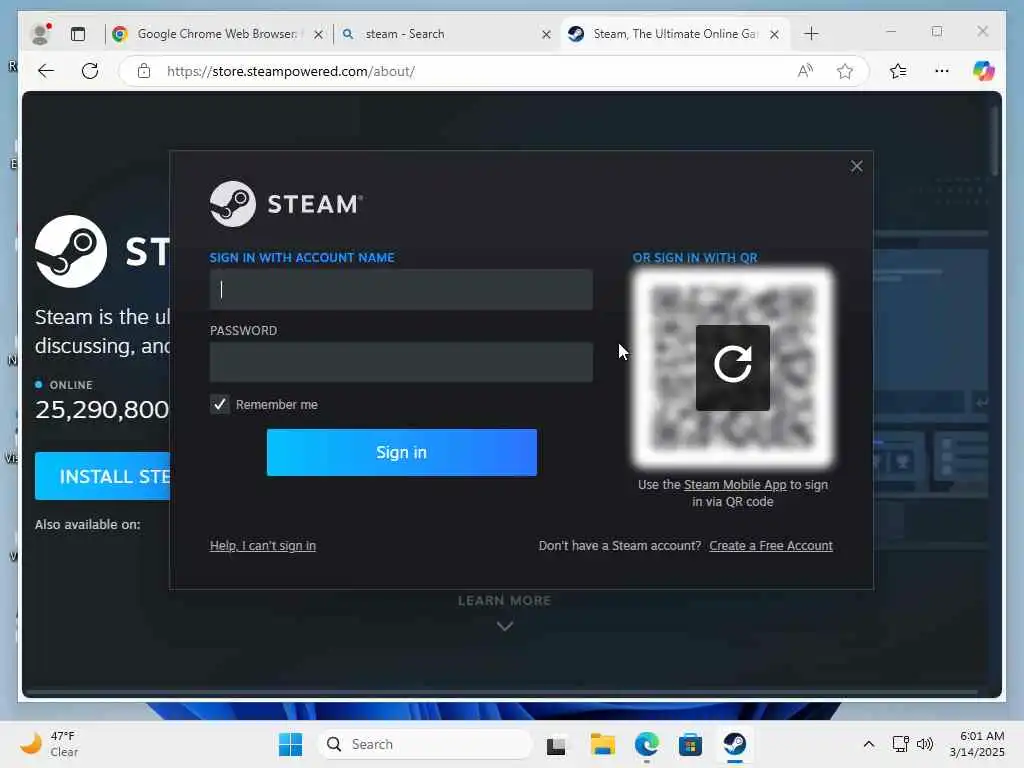Open the Windows Start menu
1024x768 pixels.
tap(290, 744)
